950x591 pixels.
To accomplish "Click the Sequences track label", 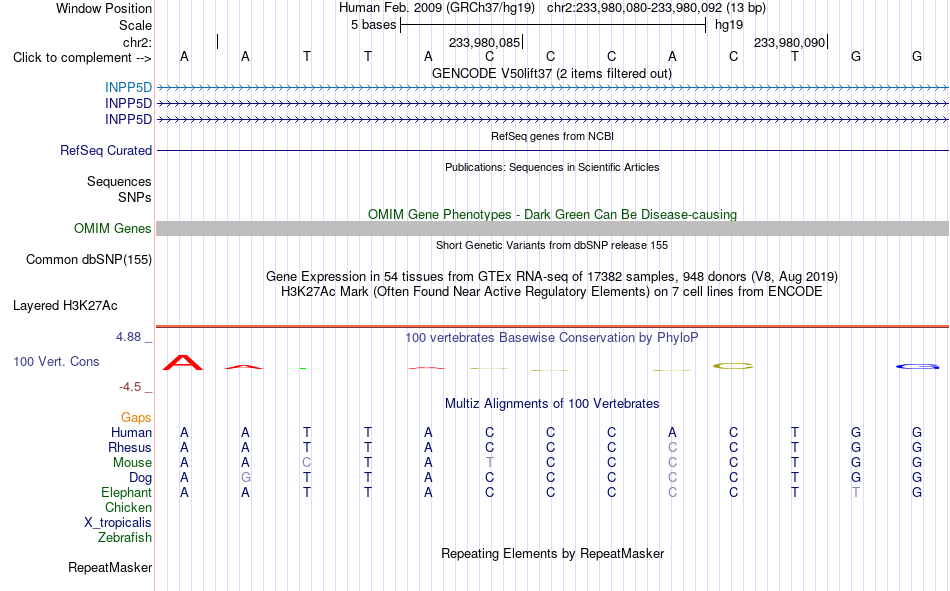I will pos(119,181).
